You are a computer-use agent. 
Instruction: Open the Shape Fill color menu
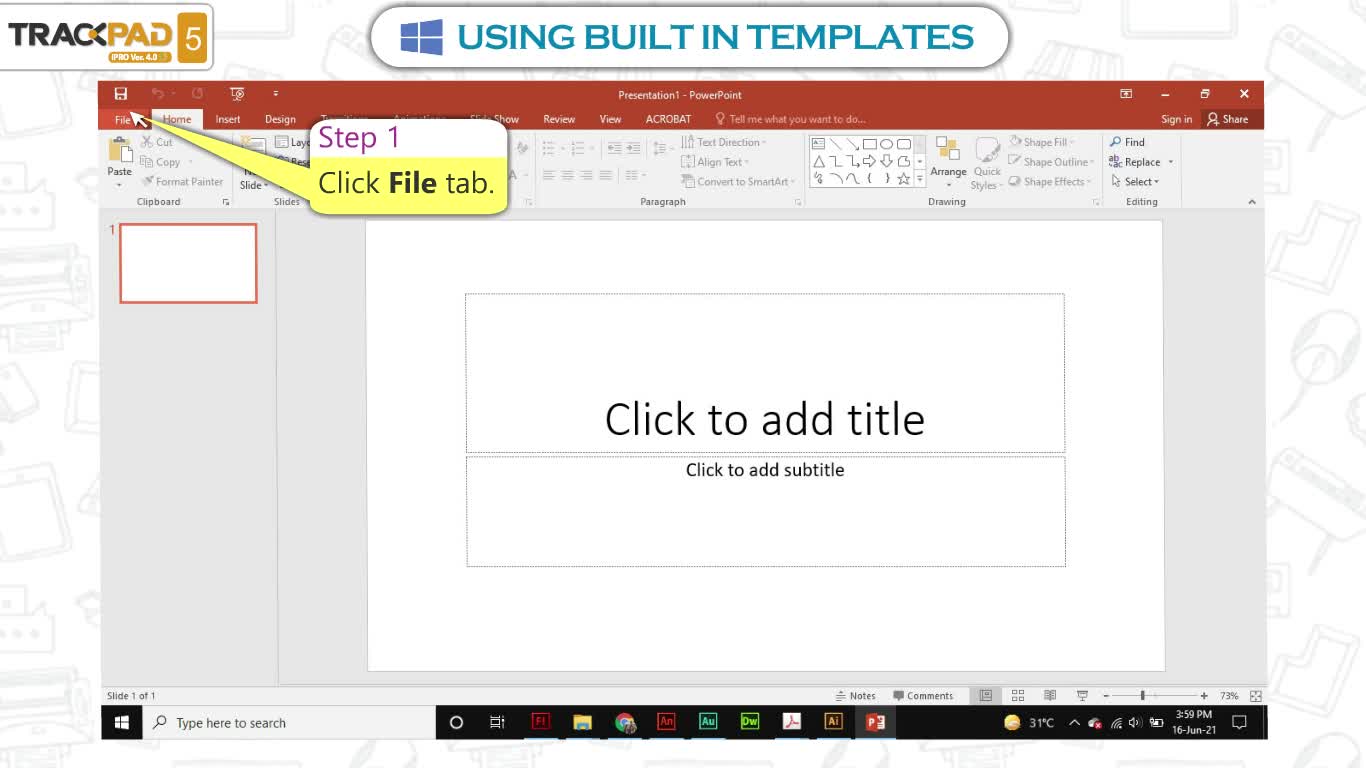(x=1042, y=142)
